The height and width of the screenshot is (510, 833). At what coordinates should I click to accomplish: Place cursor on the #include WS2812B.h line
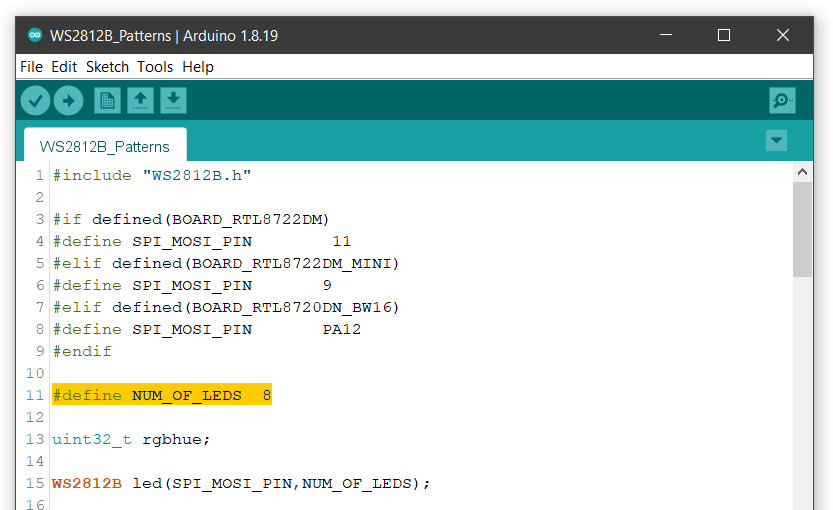tap(151, 175)
